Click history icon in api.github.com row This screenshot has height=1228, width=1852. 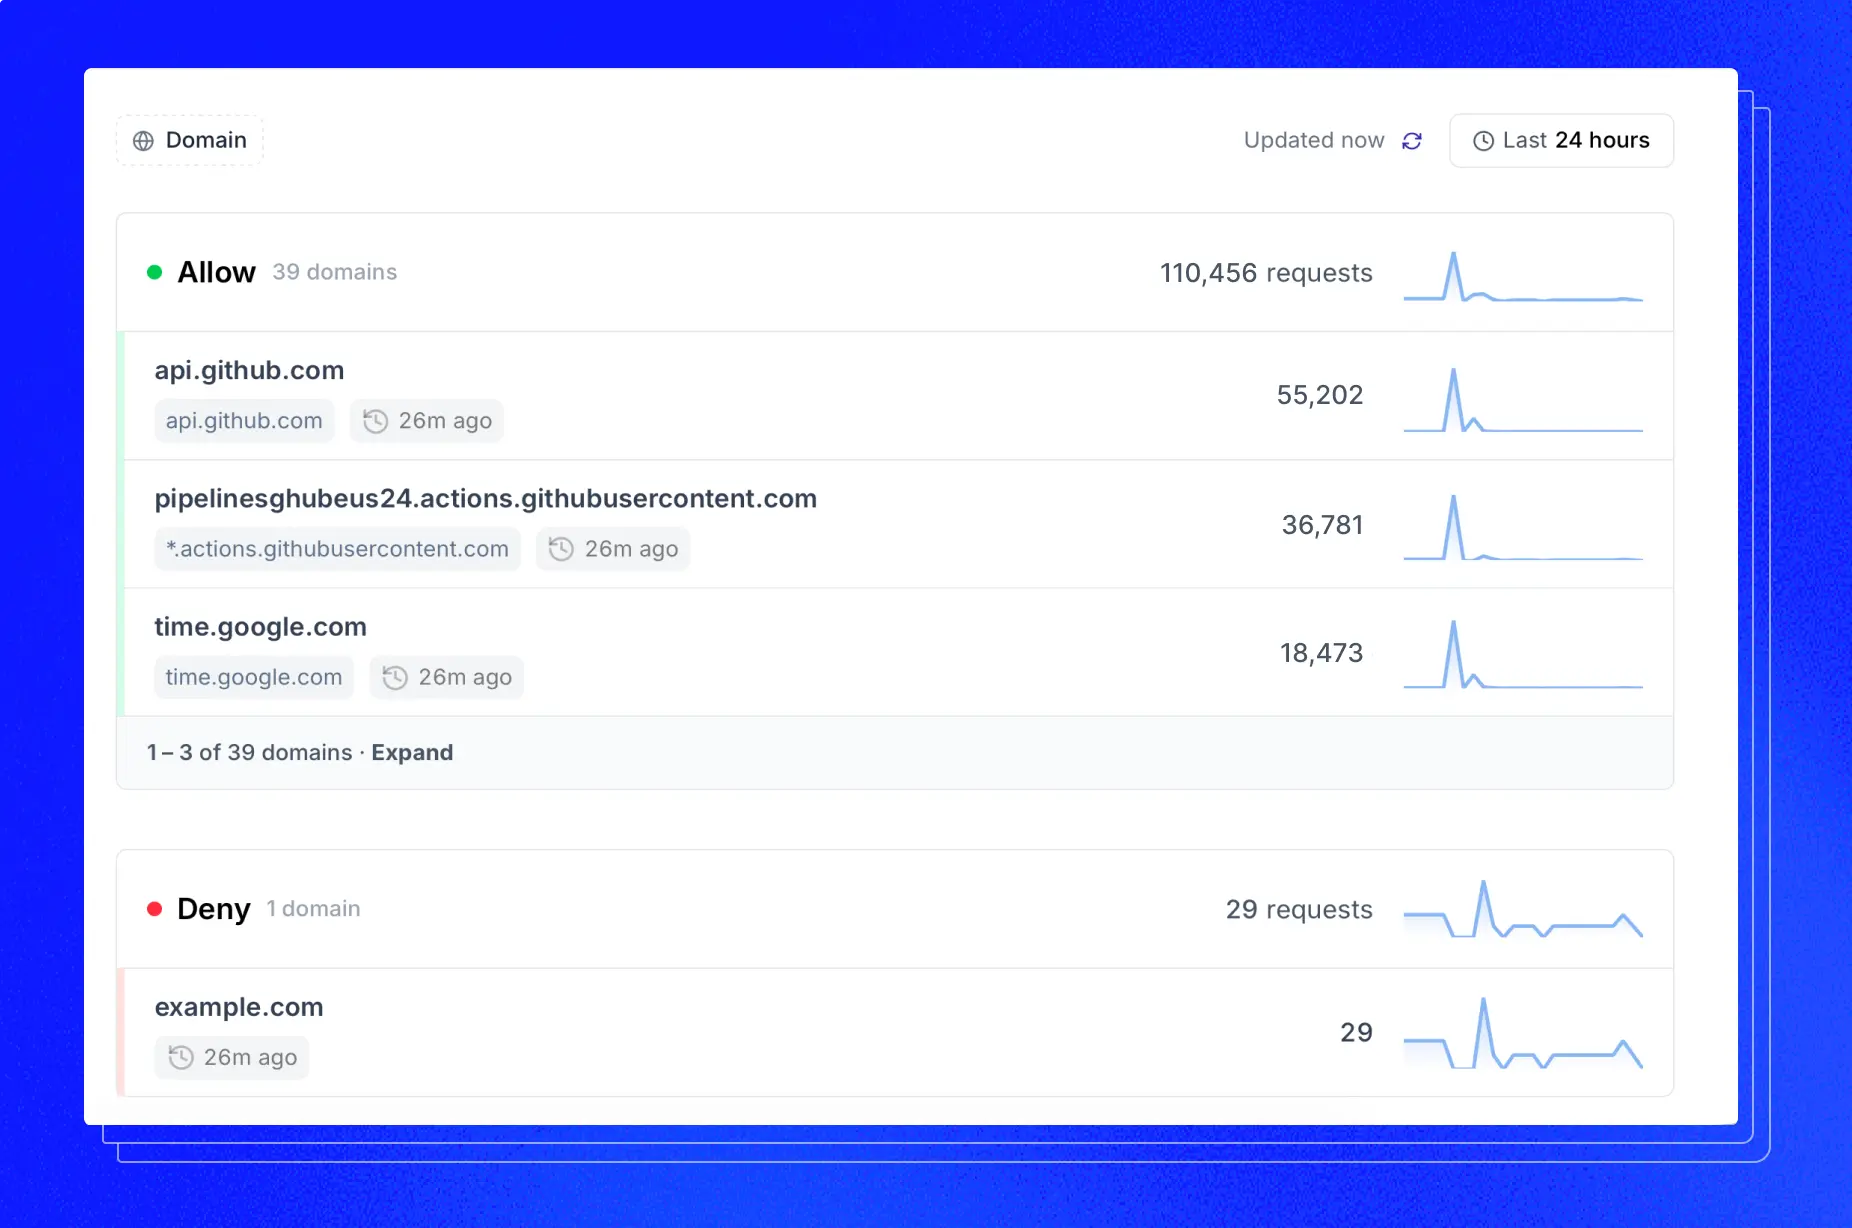pyautogui.click(x=375, y=421)
